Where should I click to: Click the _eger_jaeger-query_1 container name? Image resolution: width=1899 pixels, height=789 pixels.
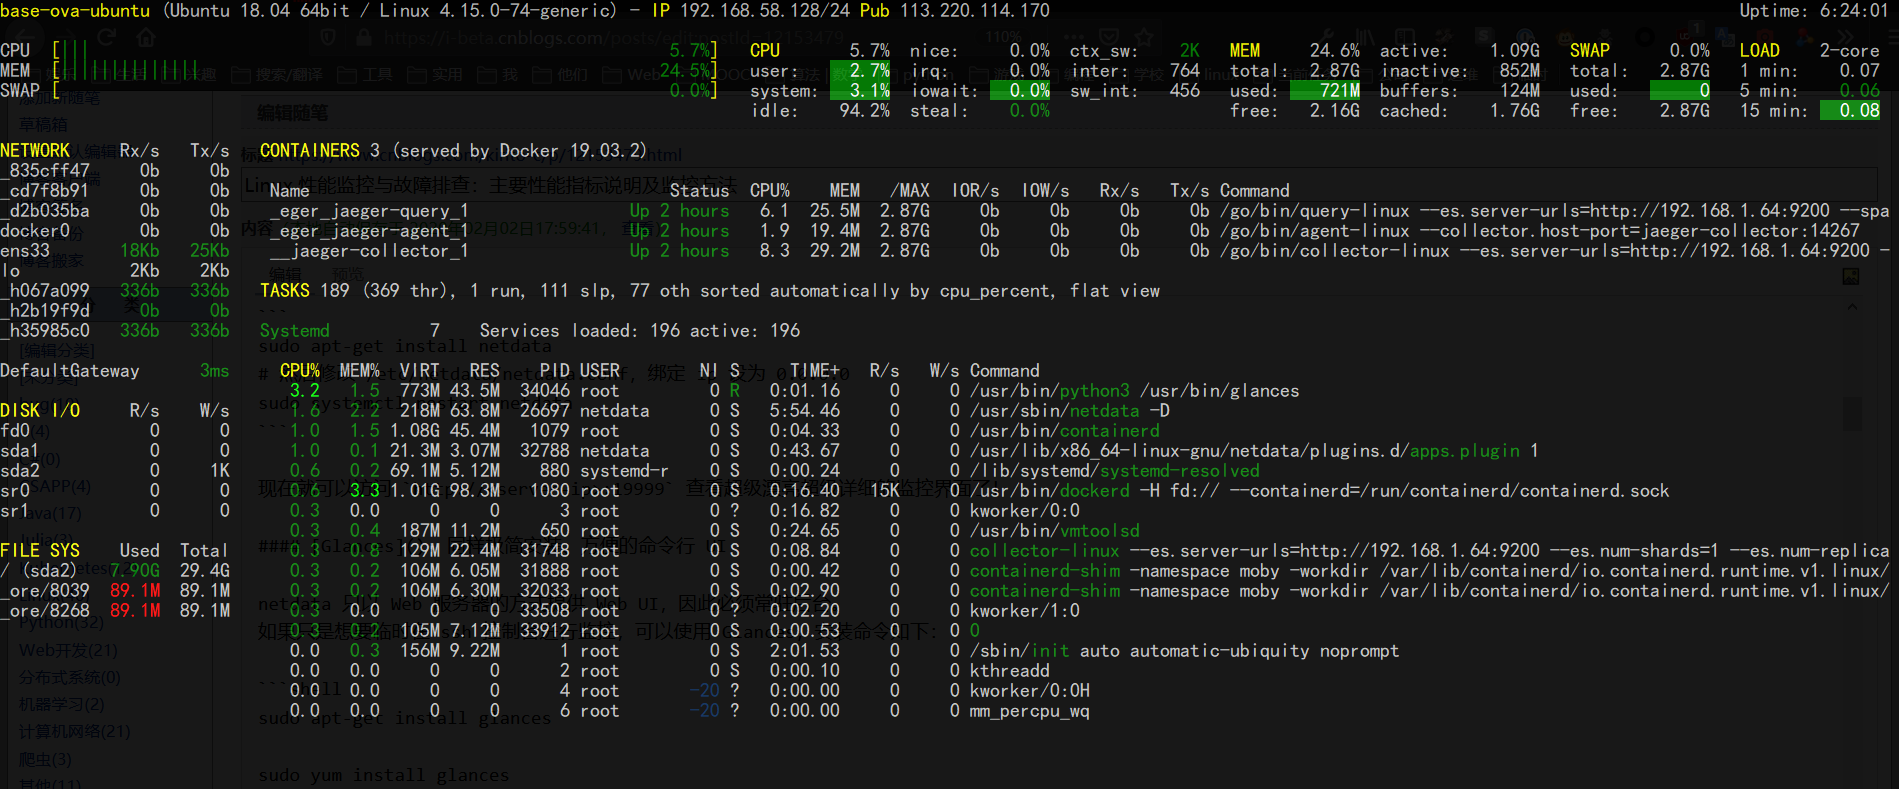point(369,211)
